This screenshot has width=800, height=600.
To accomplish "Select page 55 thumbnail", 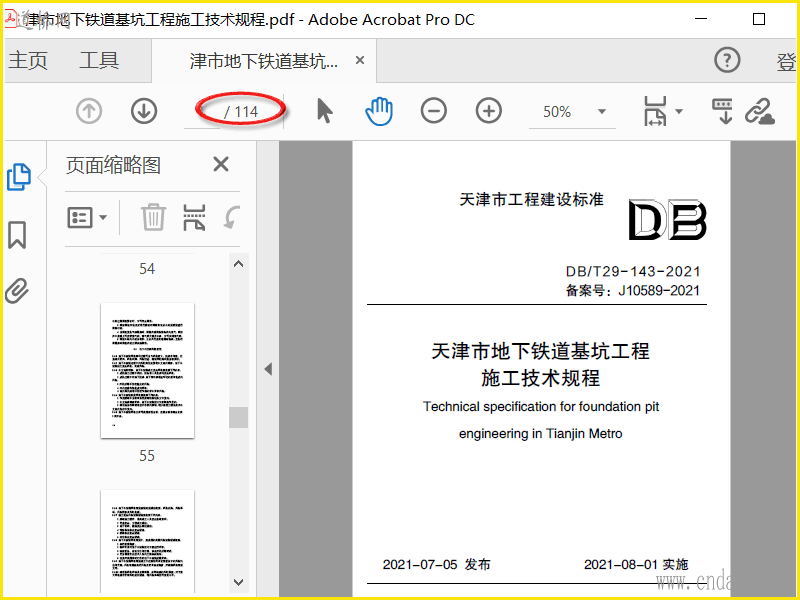I will (x=147, y=370).
